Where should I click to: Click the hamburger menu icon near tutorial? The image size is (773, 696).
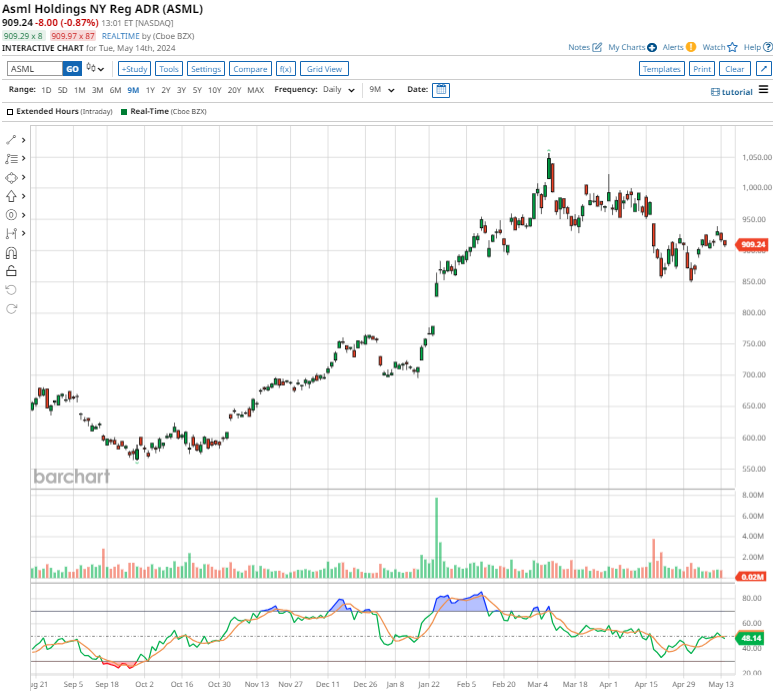point(763,90)
